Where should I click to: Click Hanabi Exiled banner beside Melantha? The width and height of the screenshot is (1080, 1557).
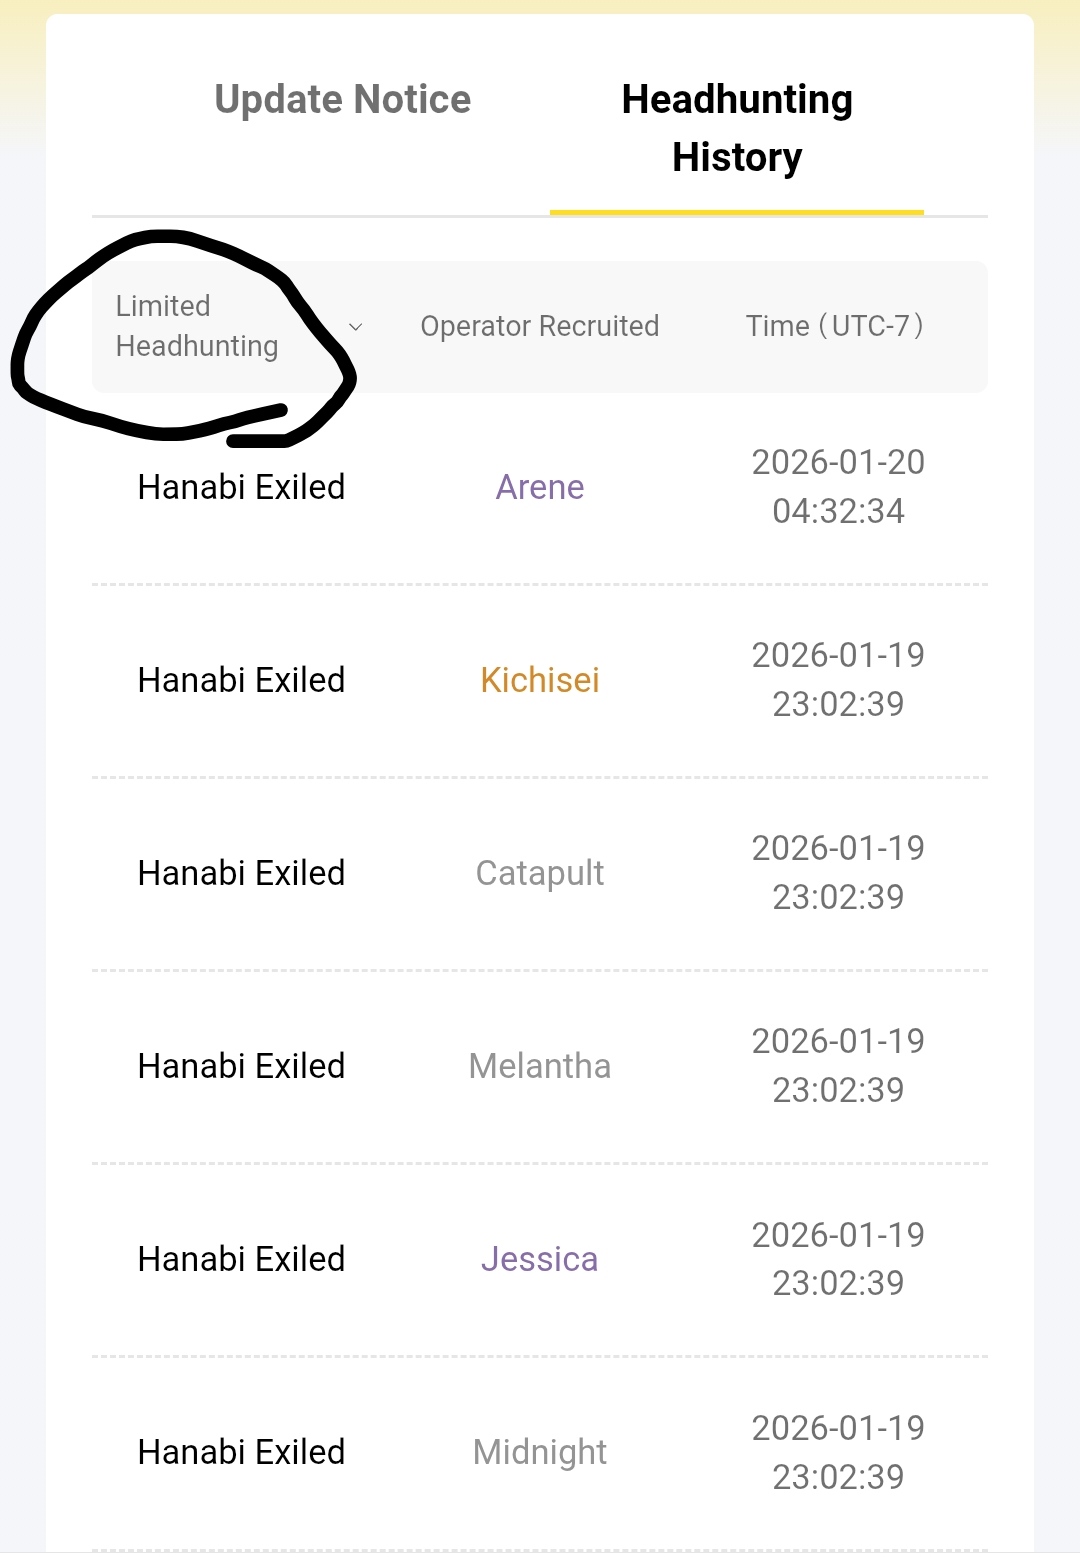coord(241,1066)
